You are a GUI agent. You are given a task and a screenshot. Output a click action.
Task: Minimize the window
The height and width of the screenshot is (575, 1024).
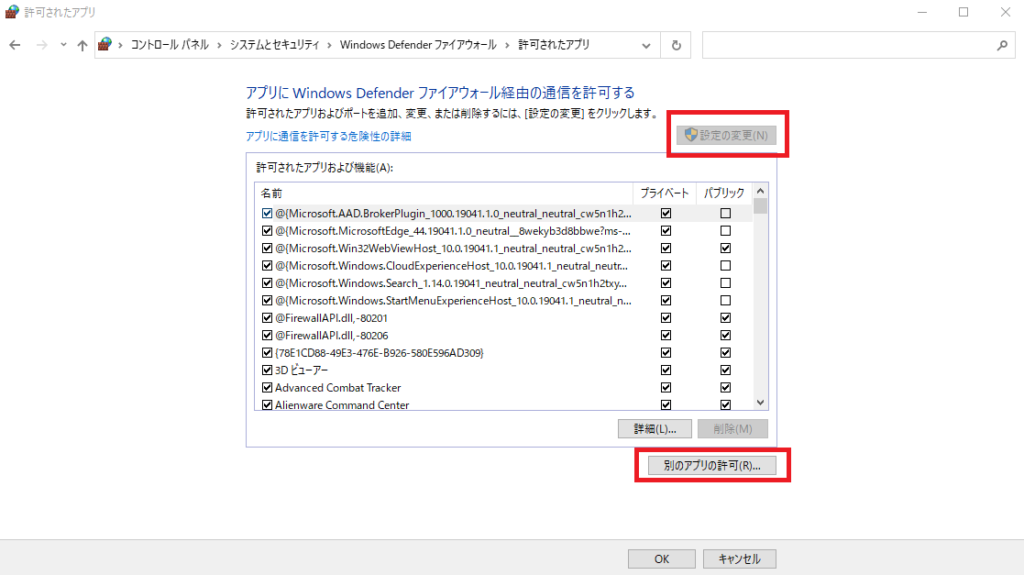922,12
